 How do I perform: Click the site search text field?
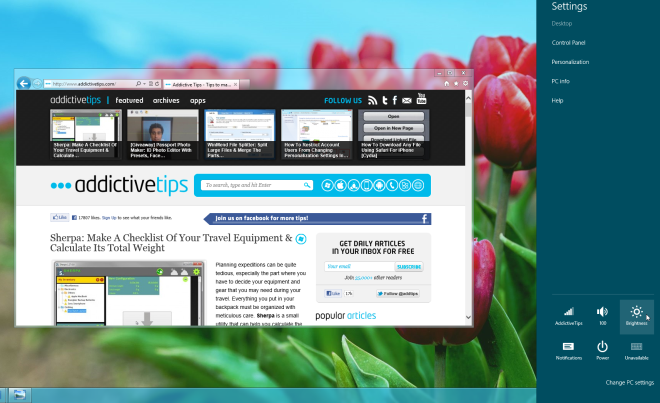tap(253, 185)
